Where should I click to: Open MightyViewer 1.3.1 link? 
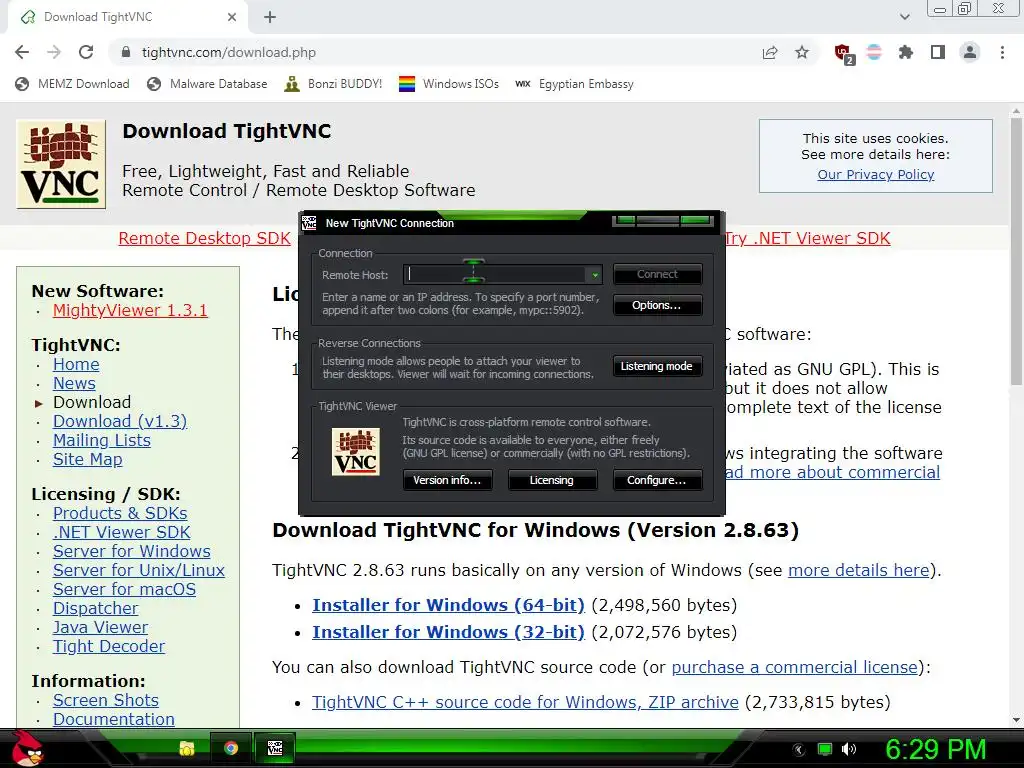[x=130, y=310]
